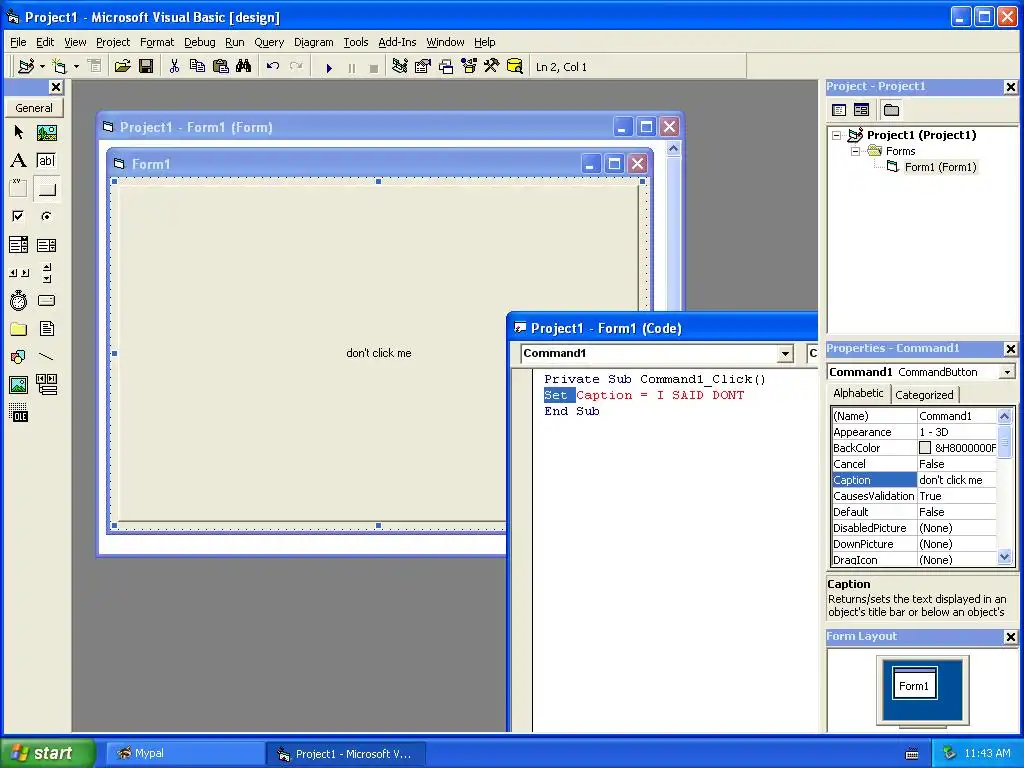Open dropdown arrow beside Add Form icon
This screenshot has width=1024, height=768.
click(76, 67)
